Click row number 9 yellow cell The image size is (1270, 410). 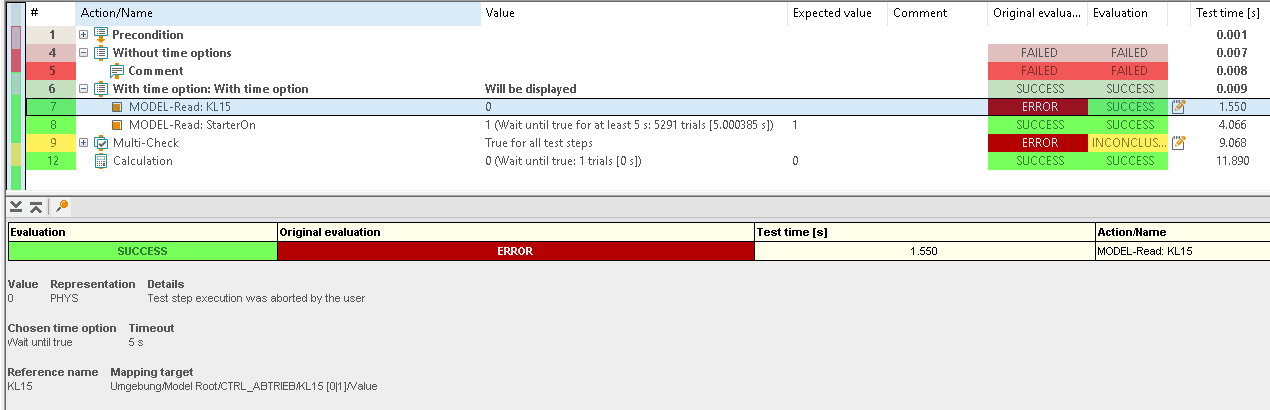51,143
